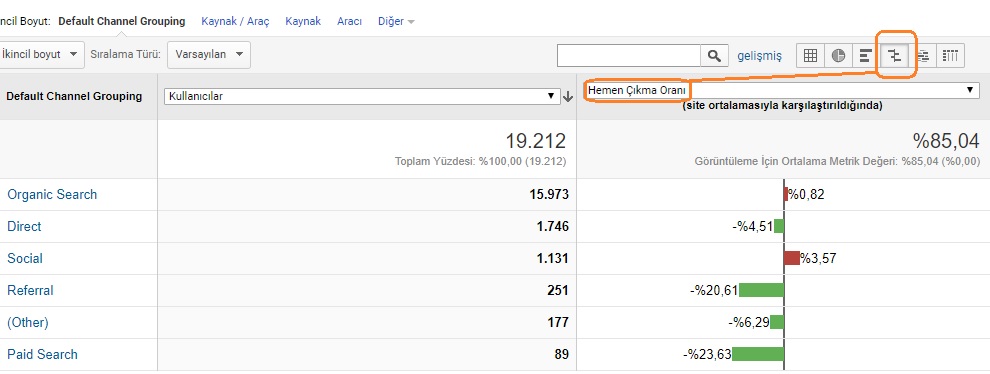Open the Organic Search channel link
The image size is (990, 374).
pyautogui.click(x=52, y=195)
